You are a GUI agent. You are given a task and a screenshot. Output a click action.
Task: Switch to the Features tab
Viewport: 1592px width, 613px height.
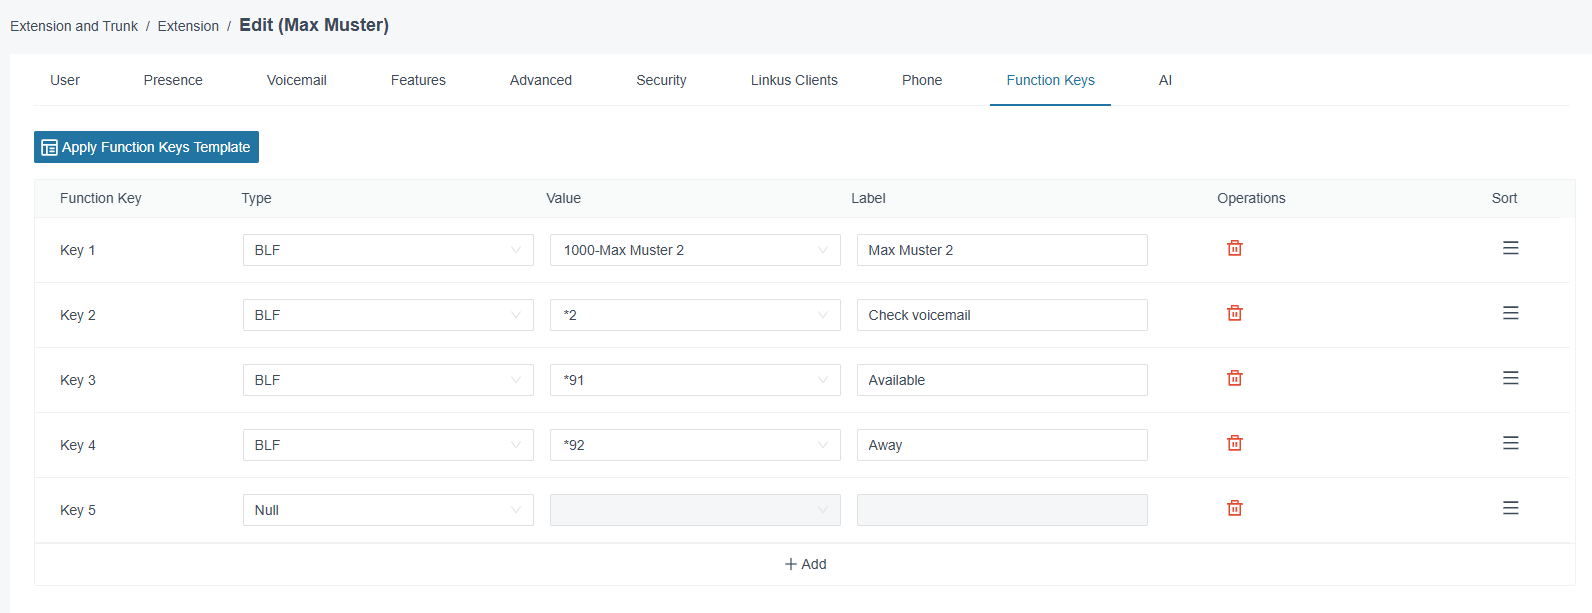point(418,80)
